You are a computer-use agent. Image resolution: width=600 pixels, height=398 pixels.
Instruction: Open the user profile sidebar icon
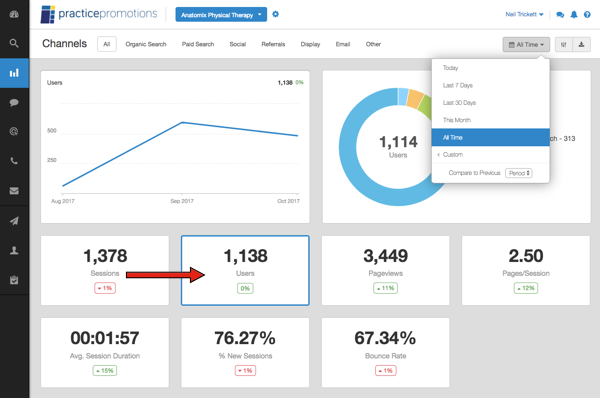click(14, 250)
